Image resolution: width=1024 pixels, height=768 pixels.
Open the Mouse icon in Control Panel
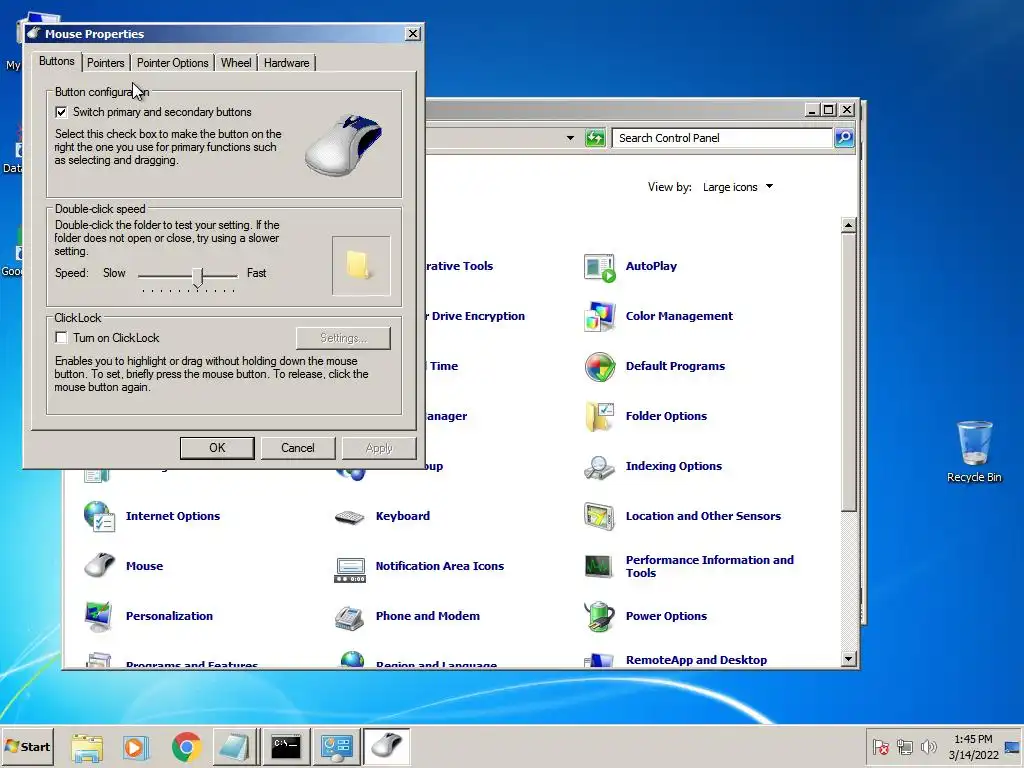pos(99,566)
